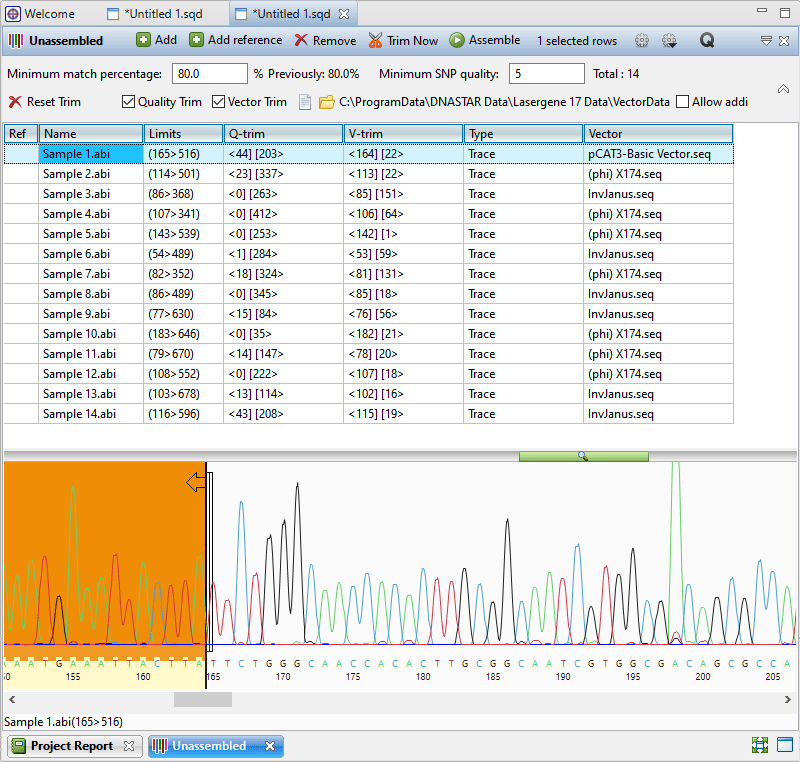Click the scrollbar left arrow
Screen dimensions: 800x762
click(x=12, y=699)
